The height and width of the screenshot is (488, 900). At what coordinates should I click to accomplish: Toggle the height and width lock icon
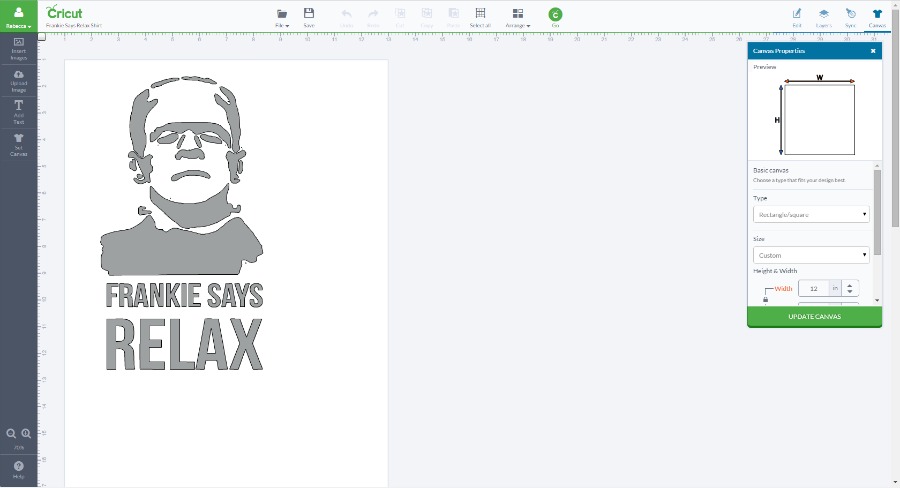pos(765,300)
